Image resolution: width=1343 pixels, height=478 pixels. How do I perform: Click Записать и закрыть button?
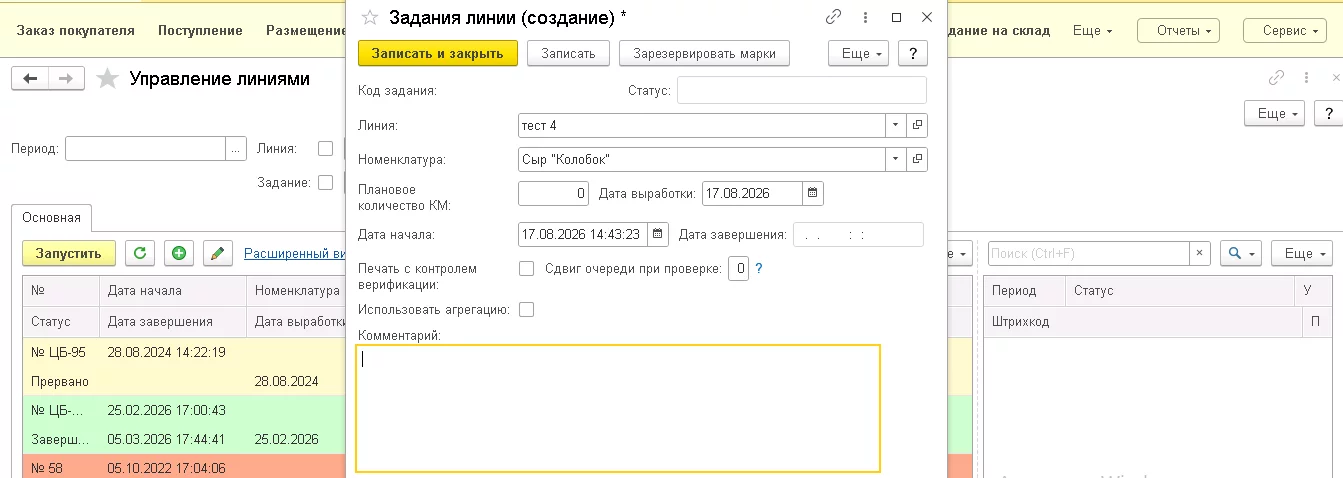437,53
